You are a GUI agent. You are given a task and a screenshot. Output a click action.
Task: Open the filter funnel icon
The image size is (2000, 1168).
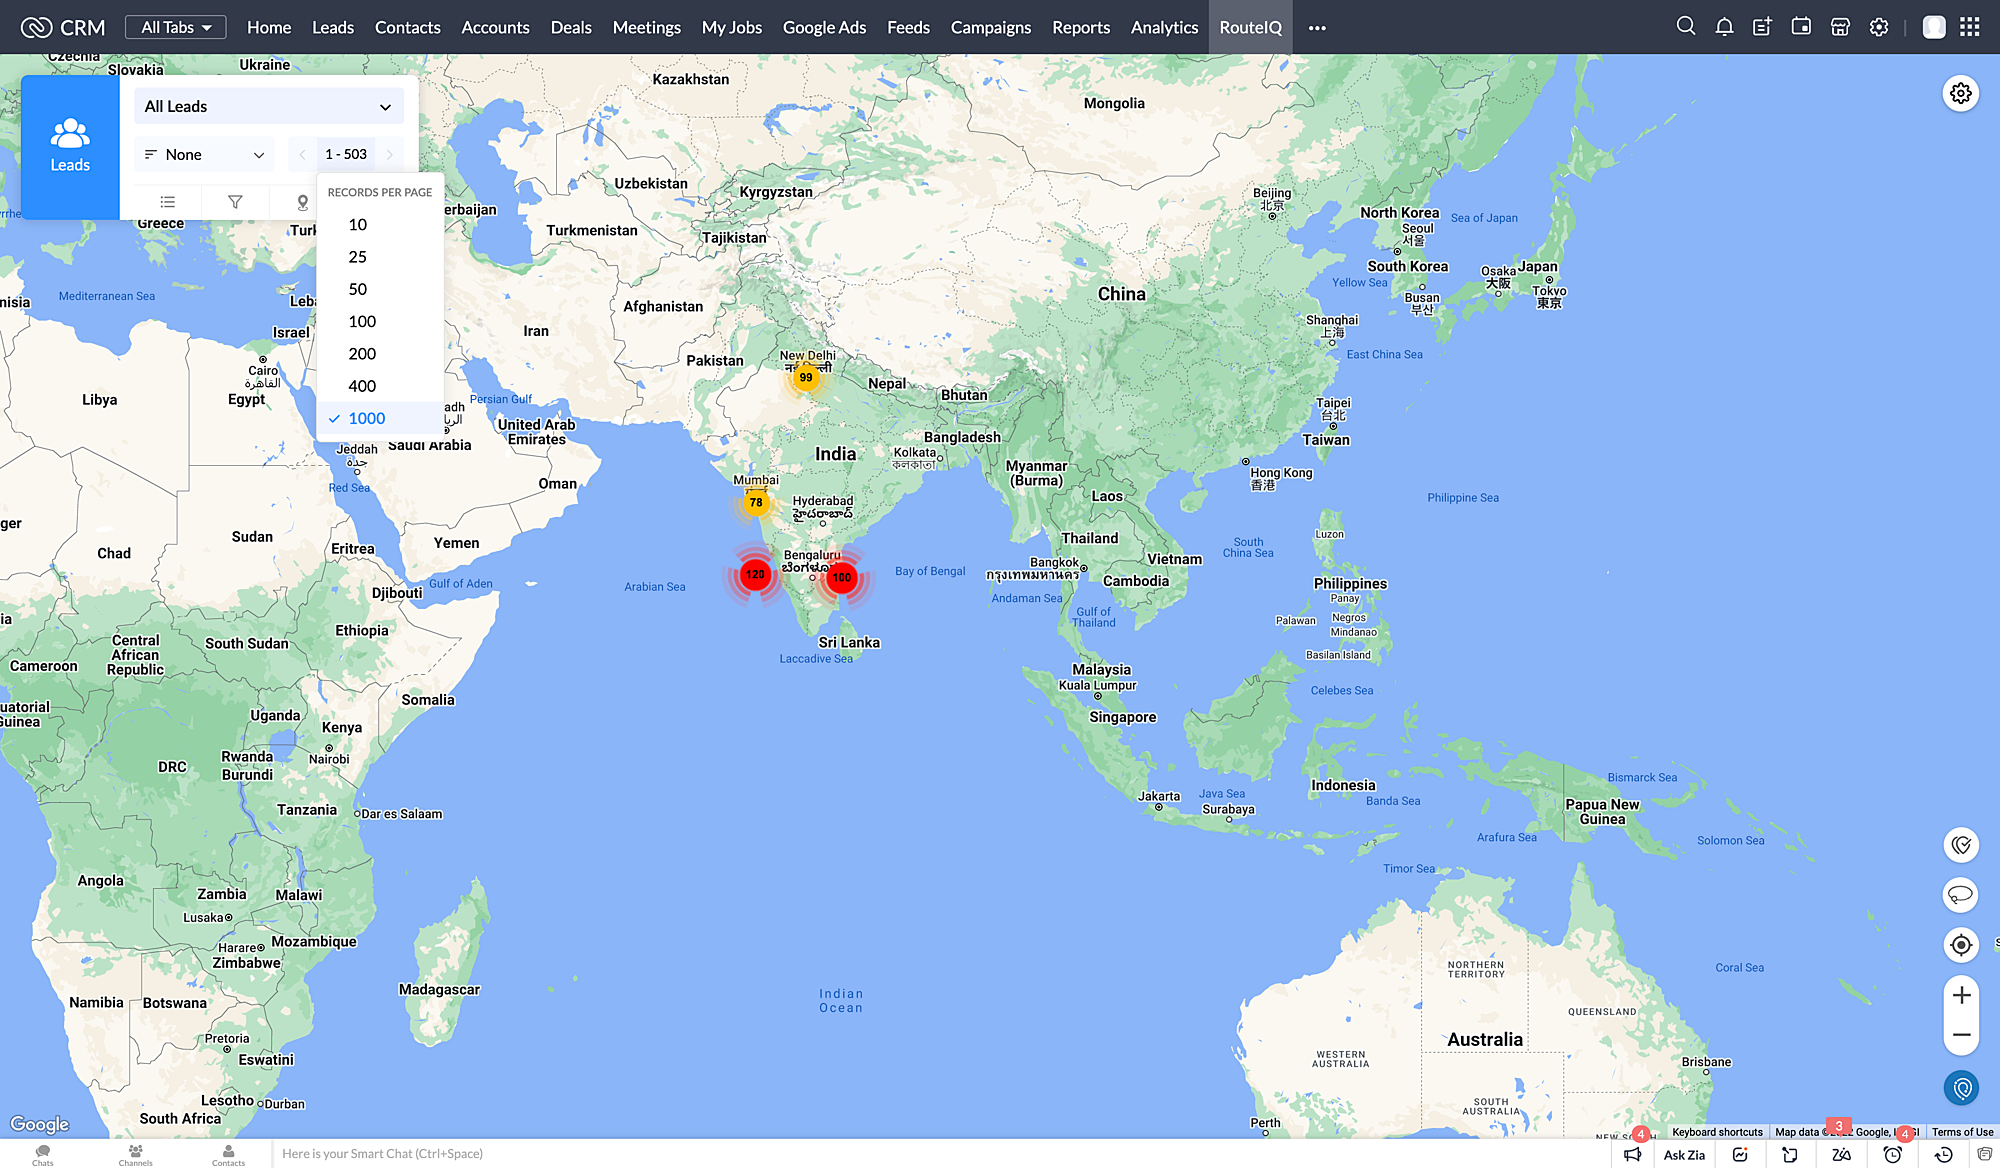pyautogui.click(x=235, y=202)
